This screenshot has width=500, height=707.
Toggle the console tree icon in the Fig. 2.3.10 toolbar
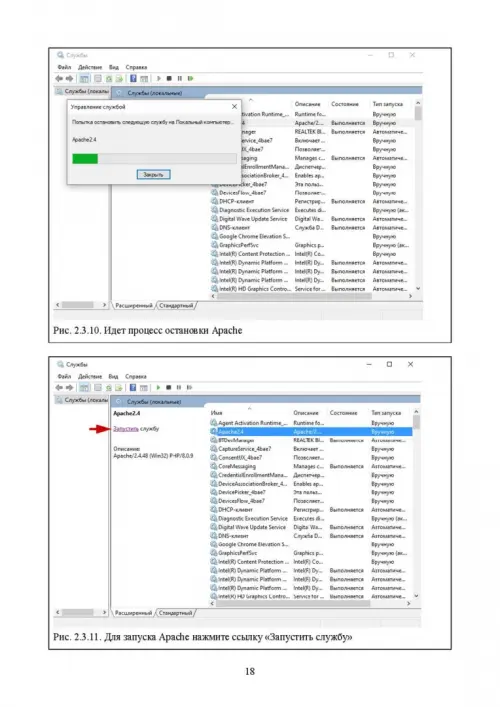coord(84,78)
